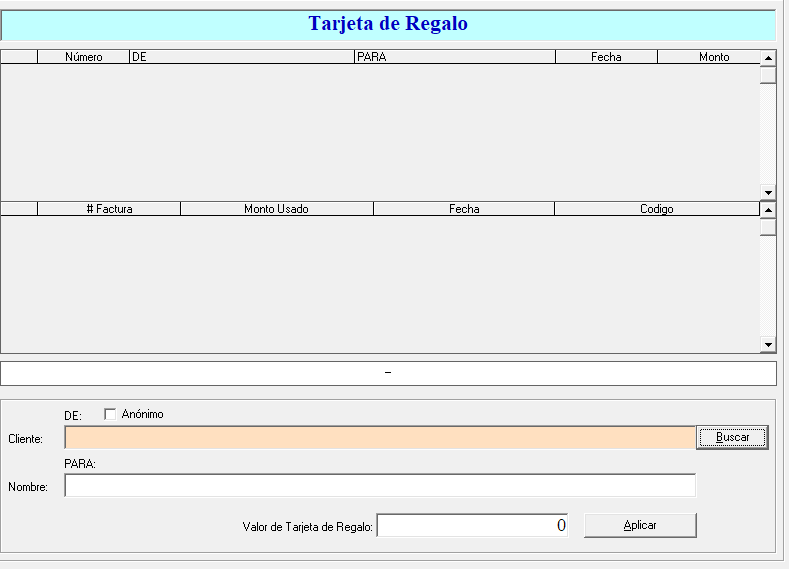Click down arrow of invoice grid scrollbar

[768, 345]
